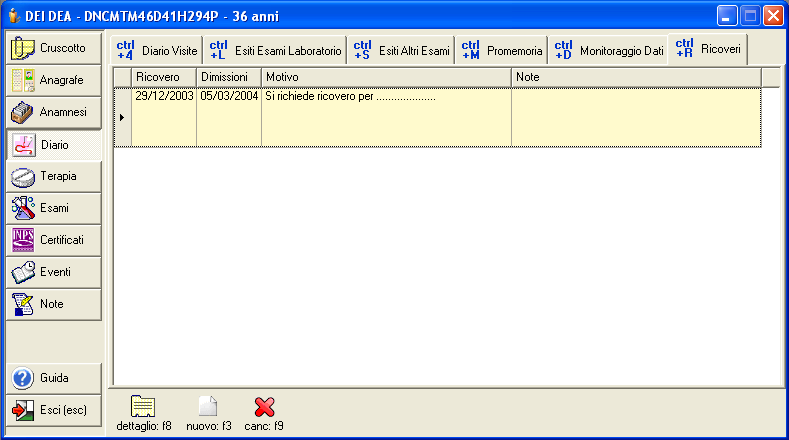Open the Cruscotto dashboard section
This screenshot has height=440, width=789.
(x=53, y=48)
